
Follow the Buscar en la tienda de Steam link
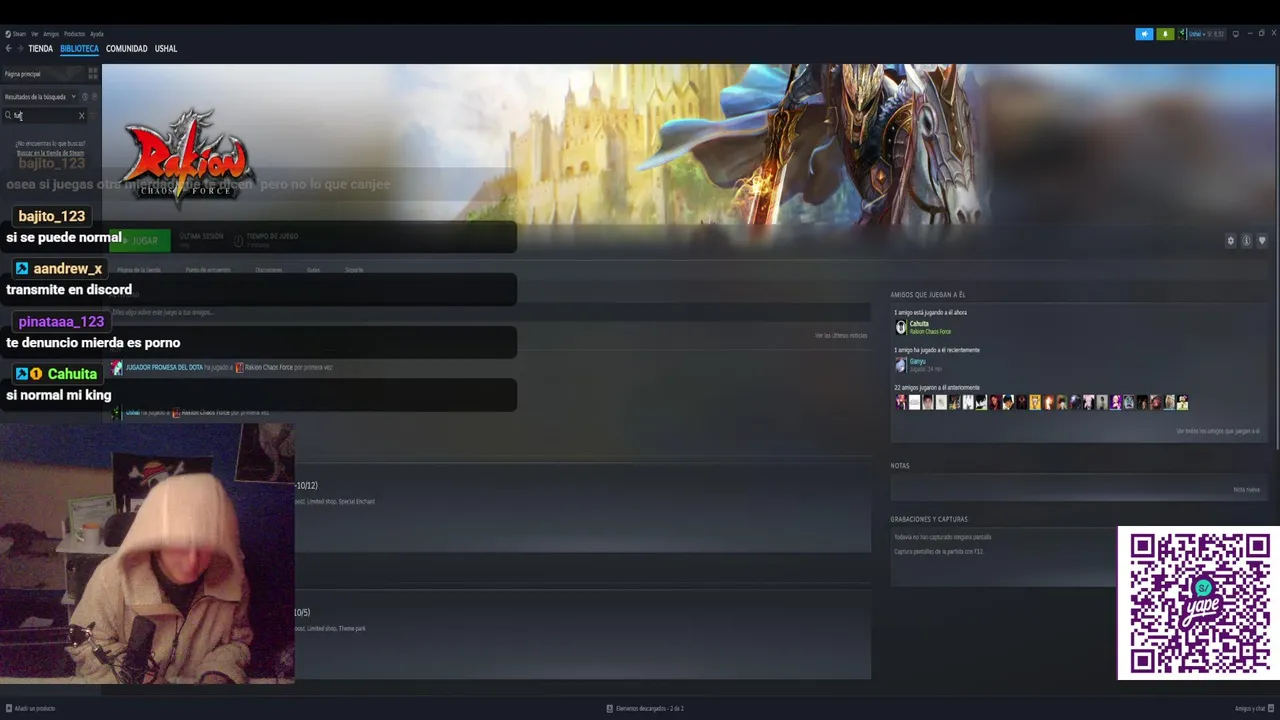[50, 153]
